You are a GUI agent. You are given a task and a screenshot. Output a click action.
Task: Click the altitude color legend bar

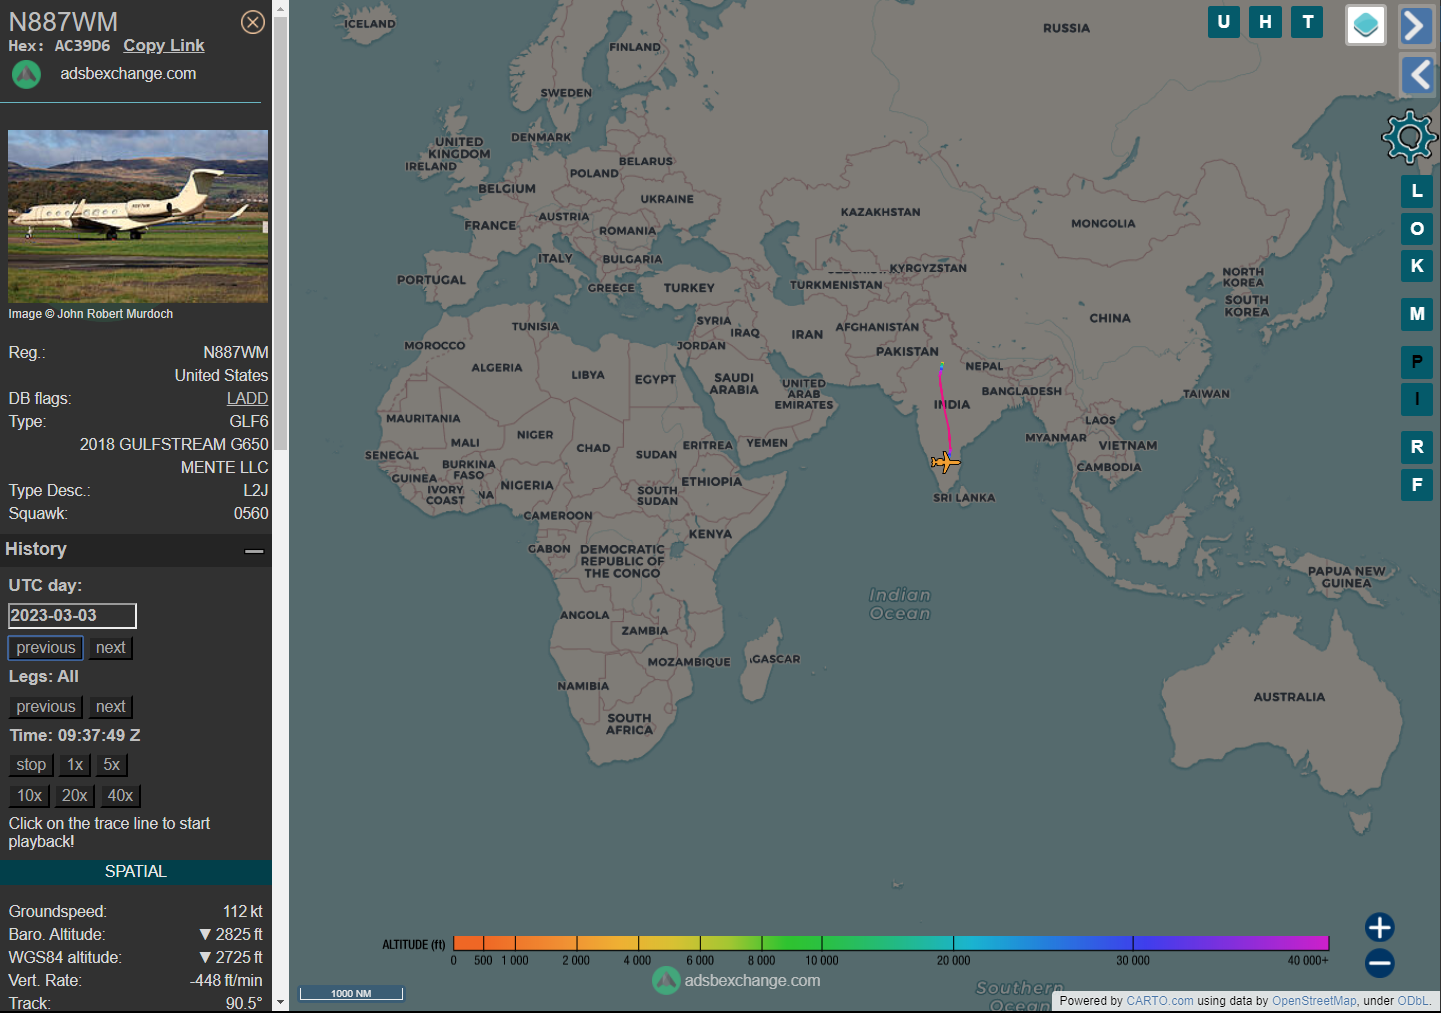[x=891, y=943]
